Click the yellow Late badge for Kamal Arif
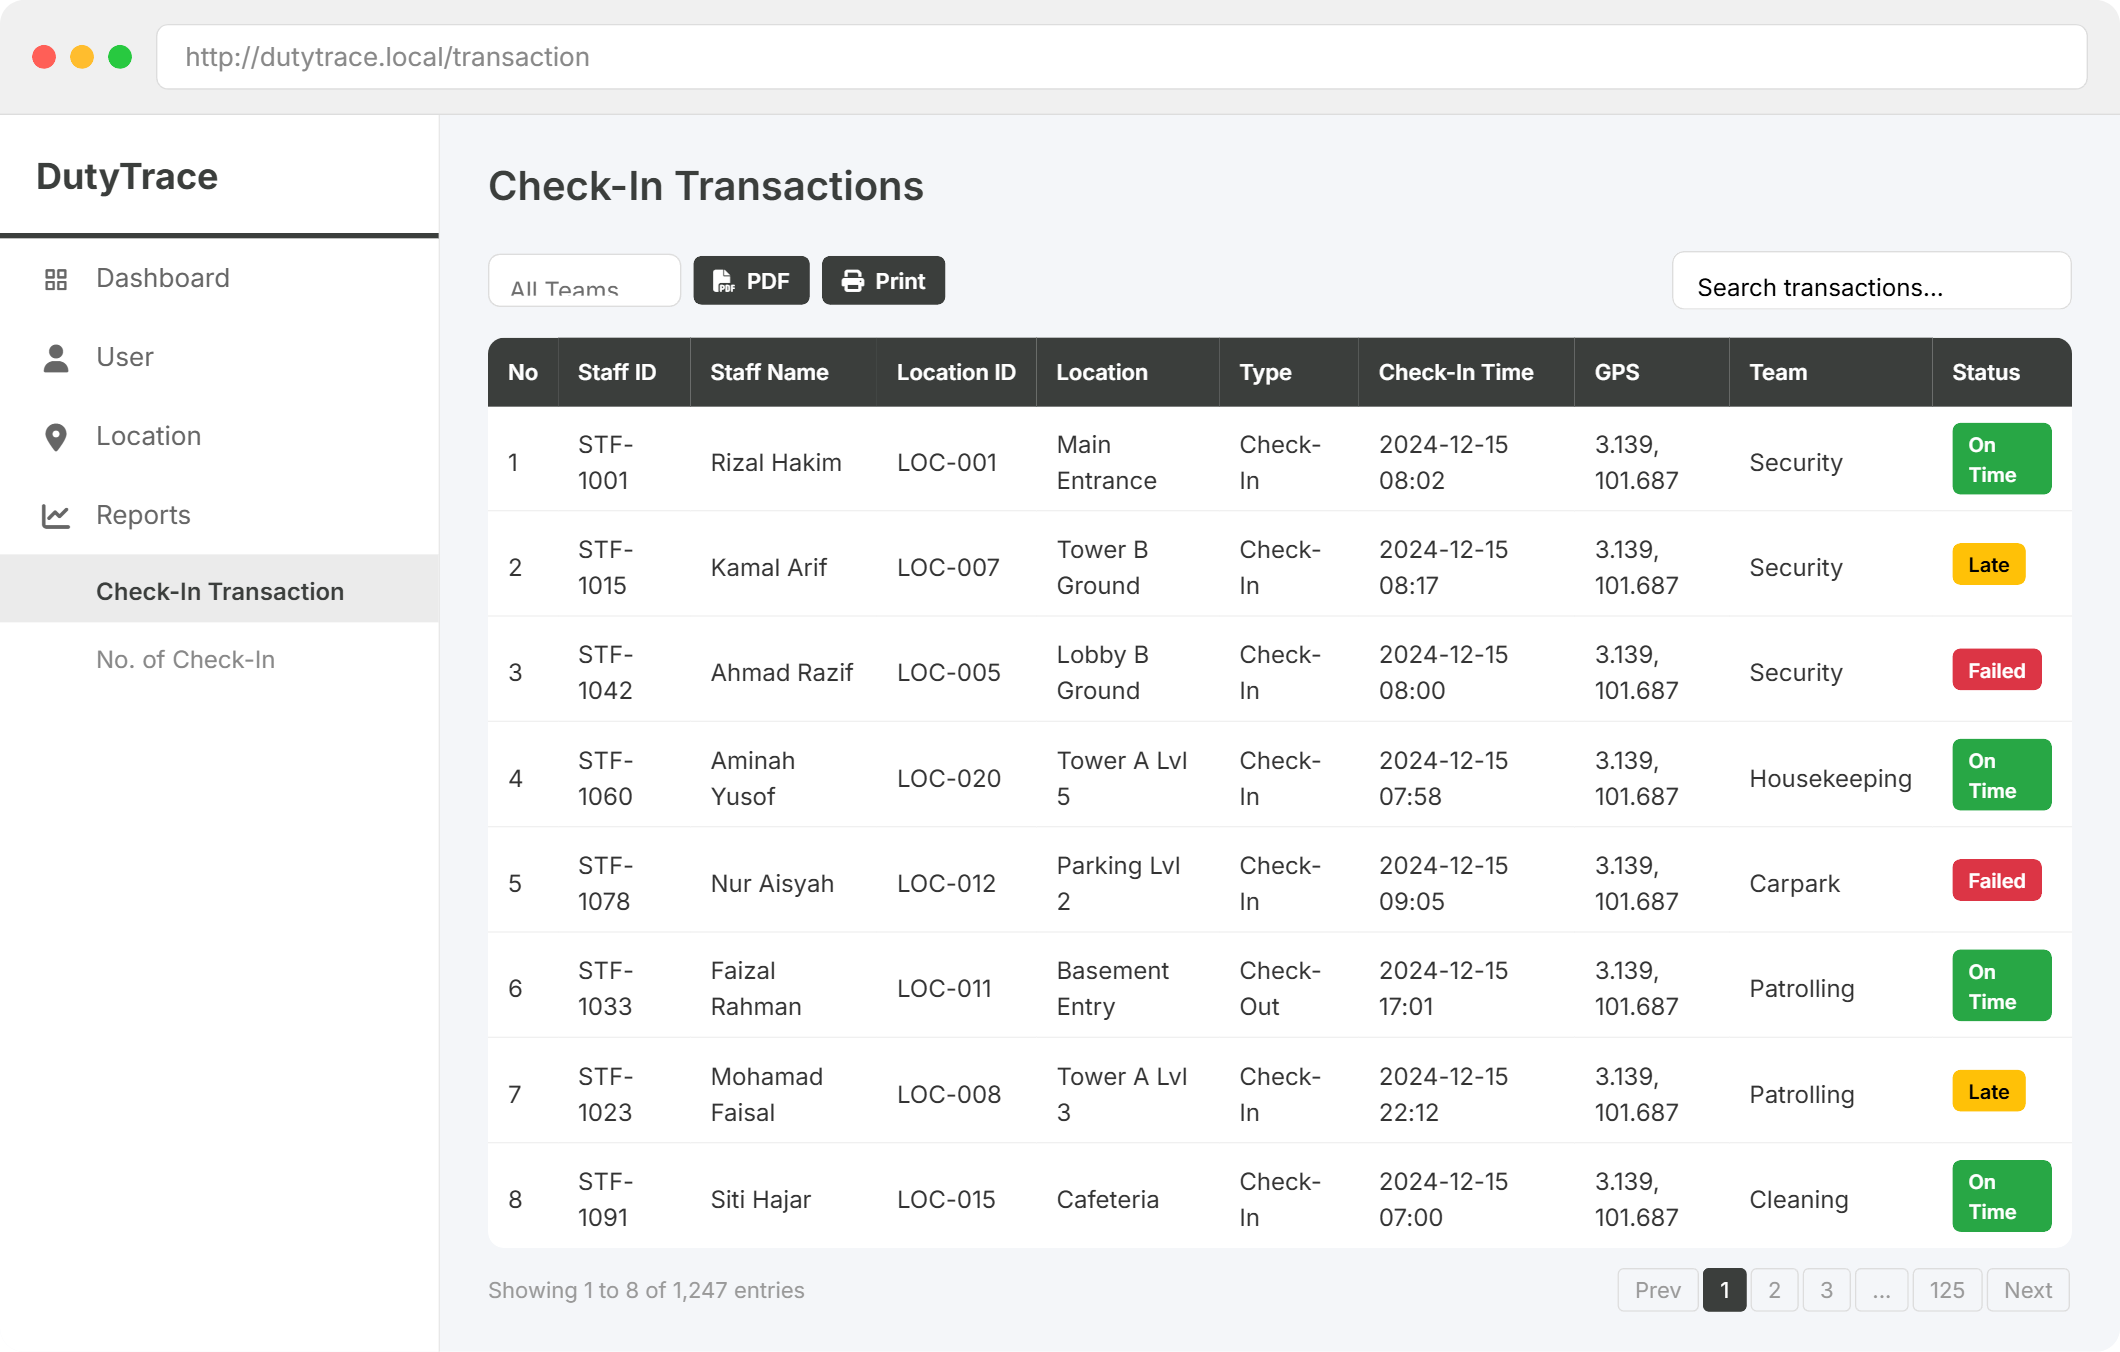 click(x=1988, y=565)
